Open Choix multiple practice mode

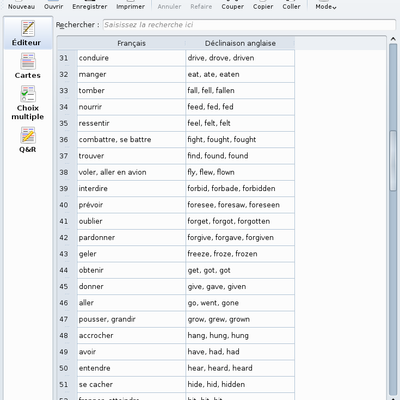click(x=28, y=103)
